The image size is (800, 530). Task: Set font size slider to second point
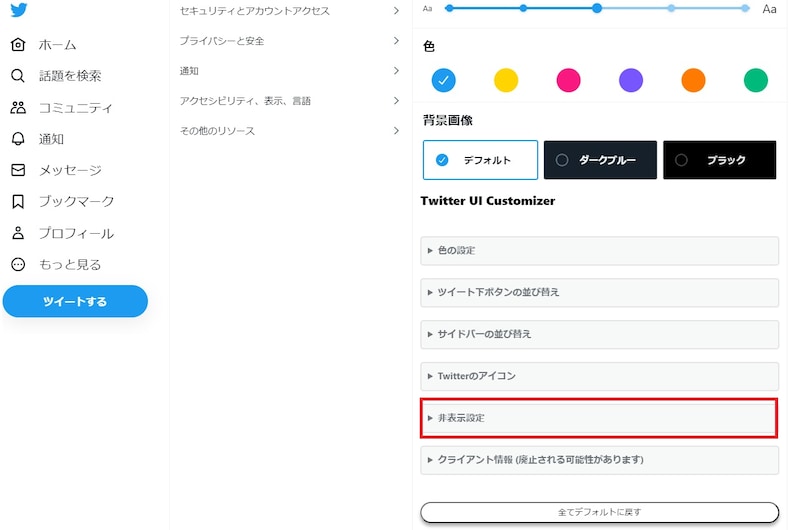[x=523, y=8]
